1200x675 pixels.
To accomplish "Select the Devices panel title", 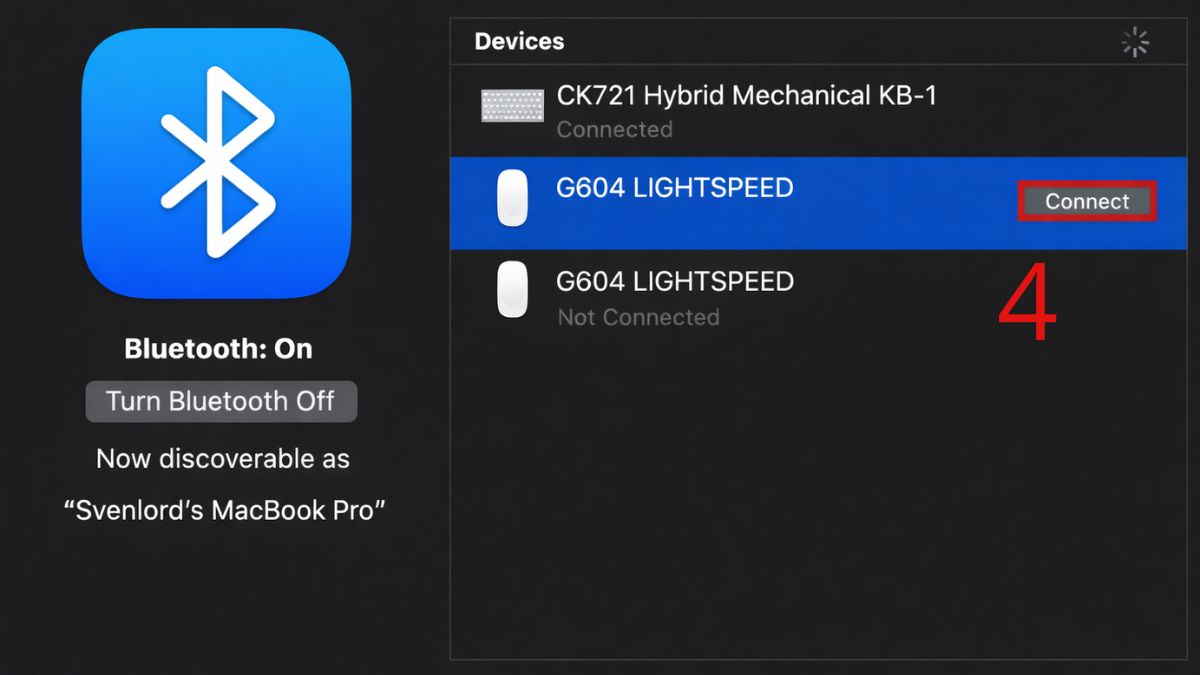I will click(520, 42).
